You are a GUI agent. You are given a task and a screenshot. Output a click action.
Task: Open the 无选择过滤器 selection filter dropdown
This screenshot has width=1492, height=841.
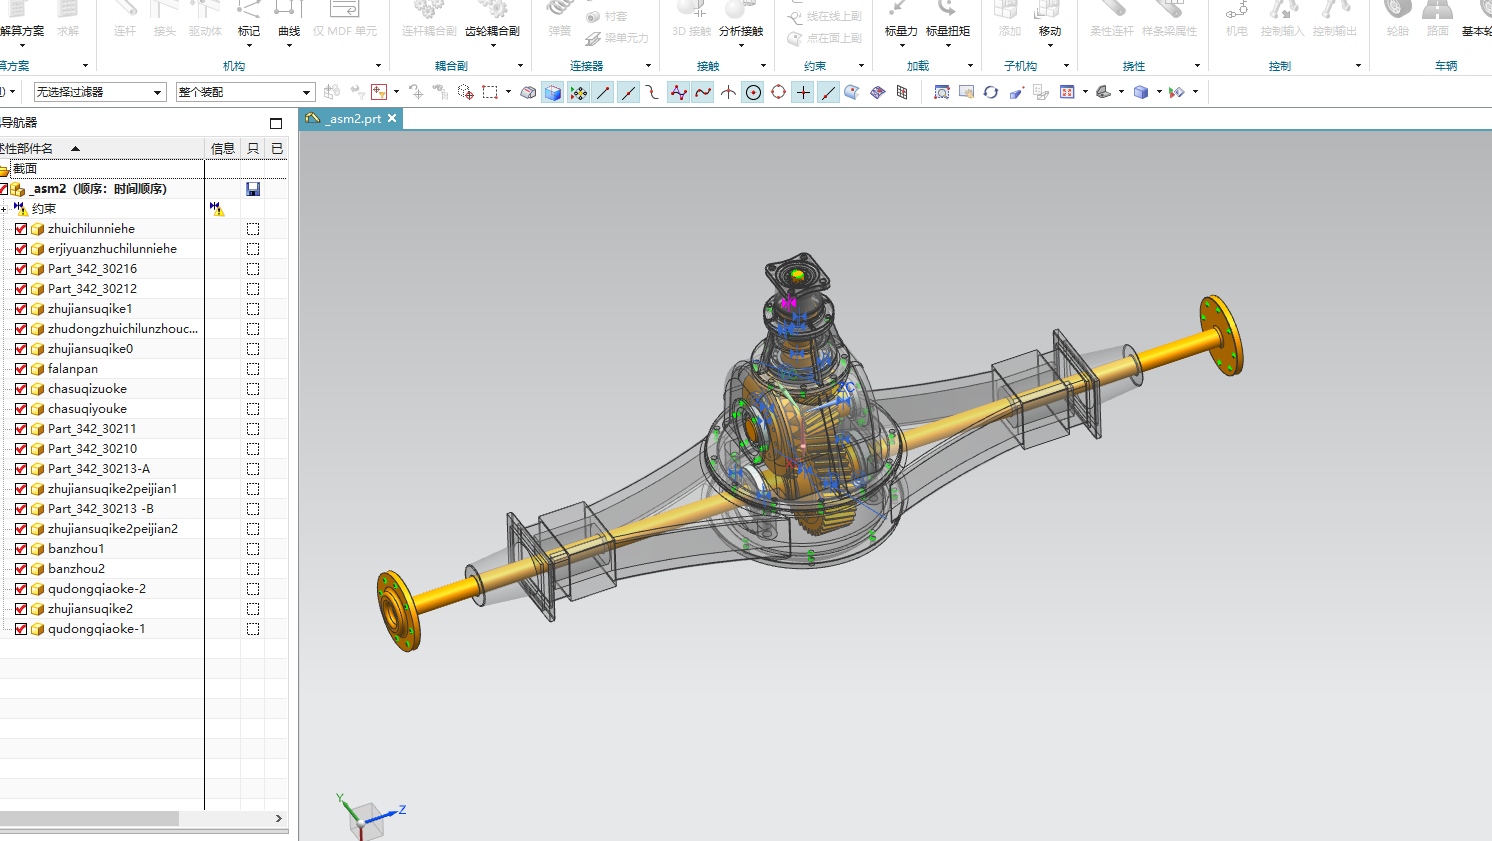tap(100, 92)
